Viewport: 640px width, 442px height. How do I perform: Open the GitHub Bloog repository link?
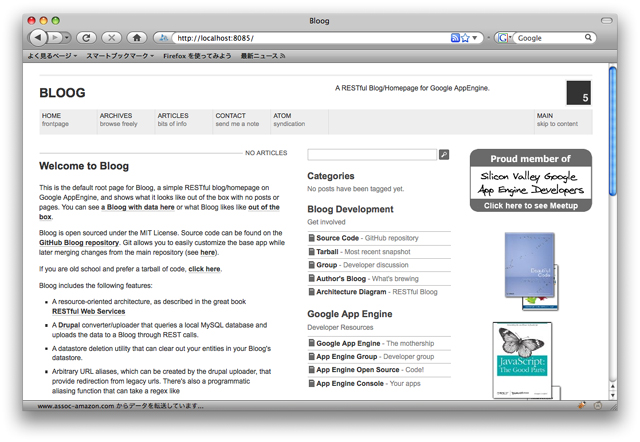[79, 243]
